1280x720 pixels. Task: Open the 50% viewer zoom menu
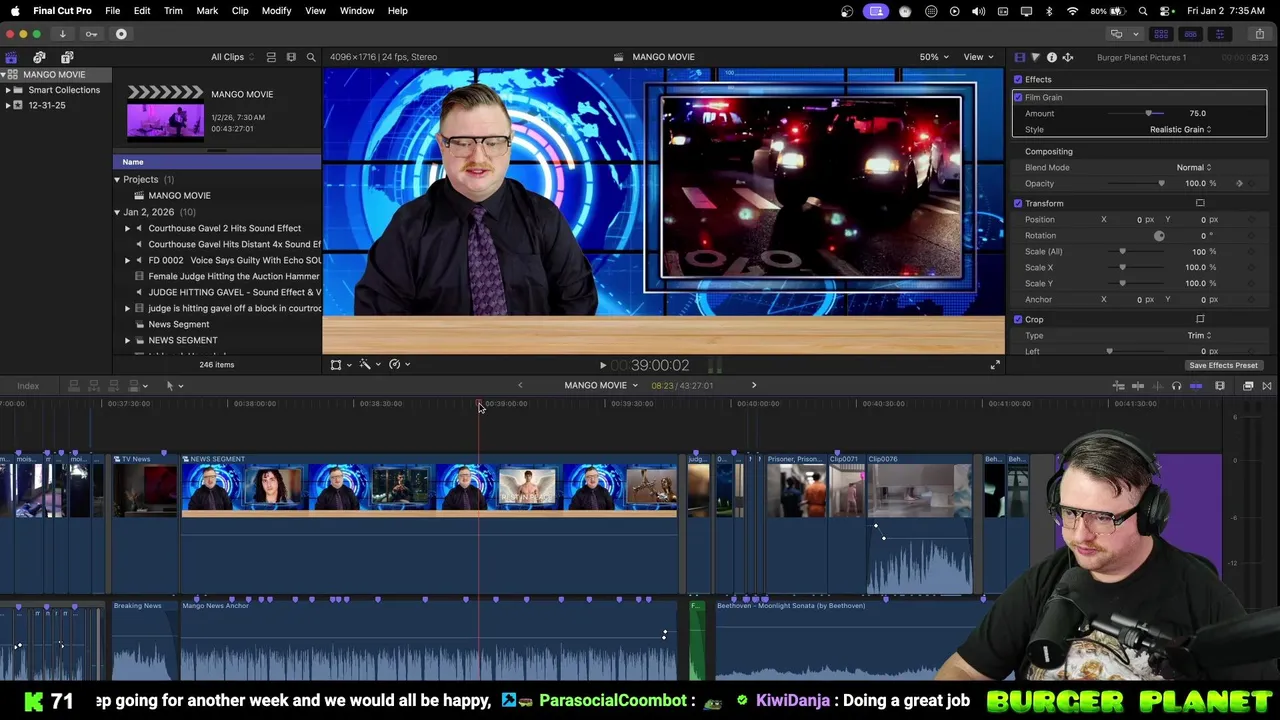[934, 57]
